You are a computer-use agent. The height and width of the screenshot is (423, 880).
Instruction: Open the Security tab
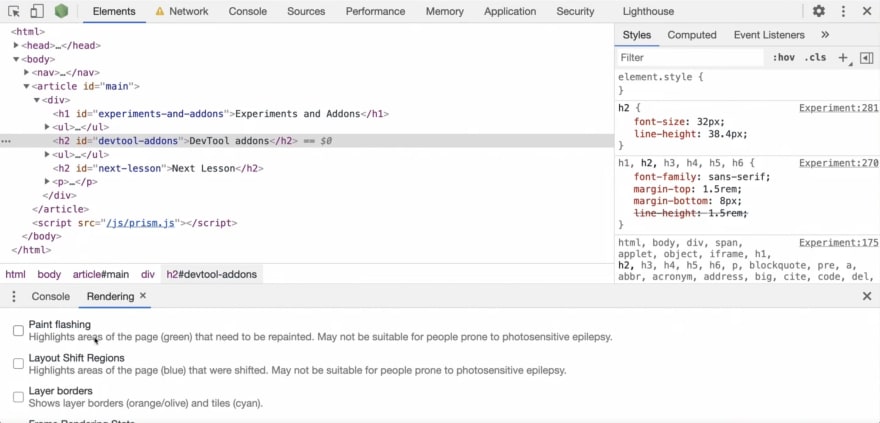tap(575, 11)
